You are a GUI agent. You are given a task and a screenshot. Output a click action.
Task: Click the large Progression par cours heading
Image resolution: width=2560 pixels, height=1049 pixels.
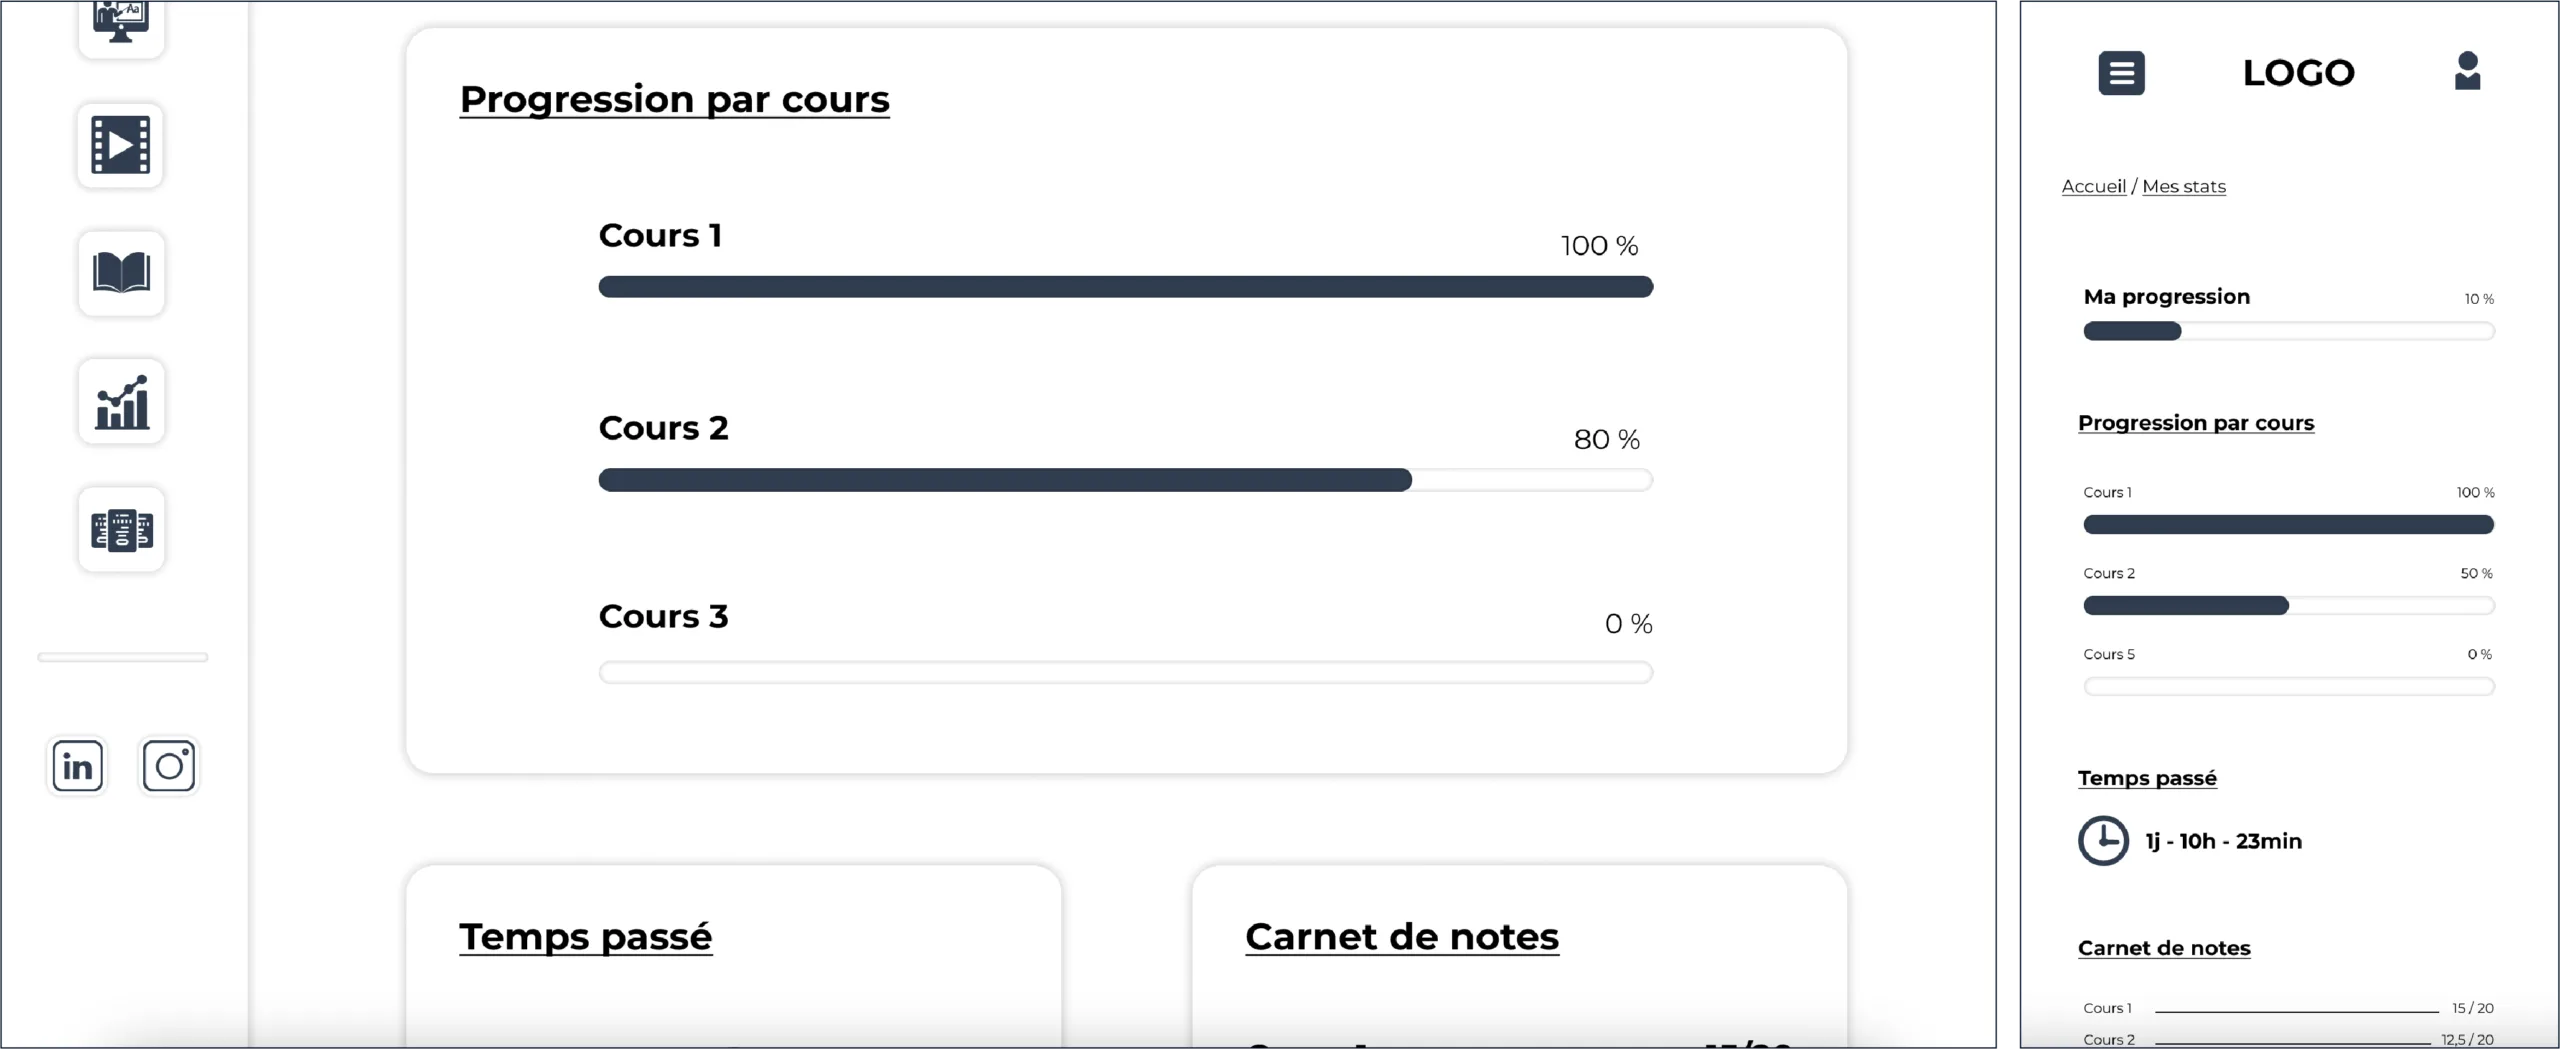674,99
